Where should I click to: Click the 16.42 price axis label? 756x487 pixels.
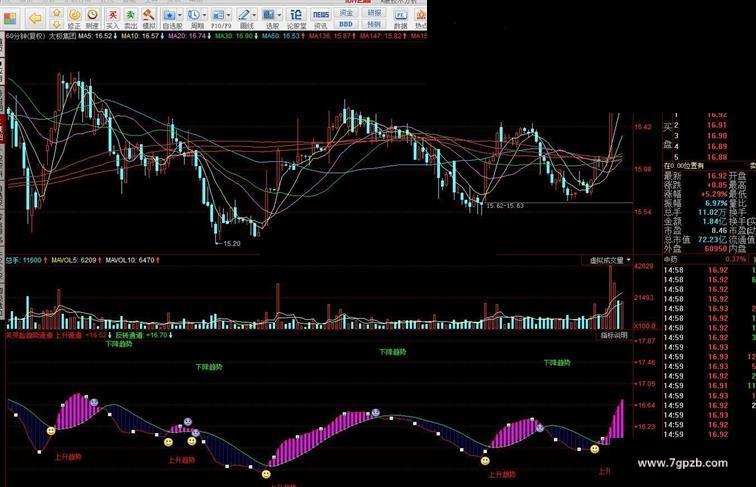642,127
